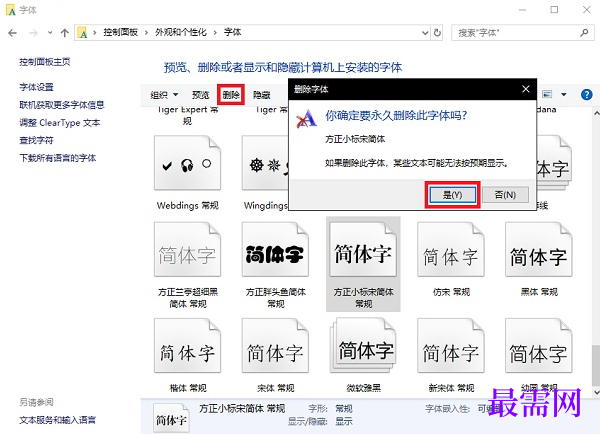Refresh the fonts folder view

(x=437, y=33)
